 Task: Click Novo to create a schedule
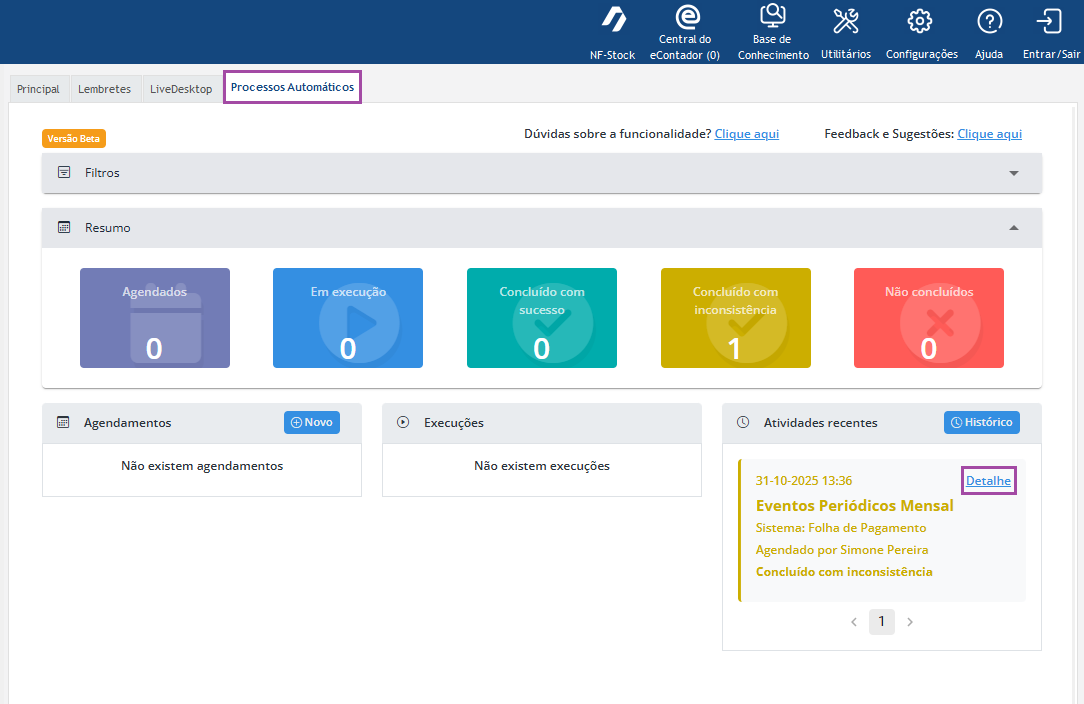click(x=312, y=422)
